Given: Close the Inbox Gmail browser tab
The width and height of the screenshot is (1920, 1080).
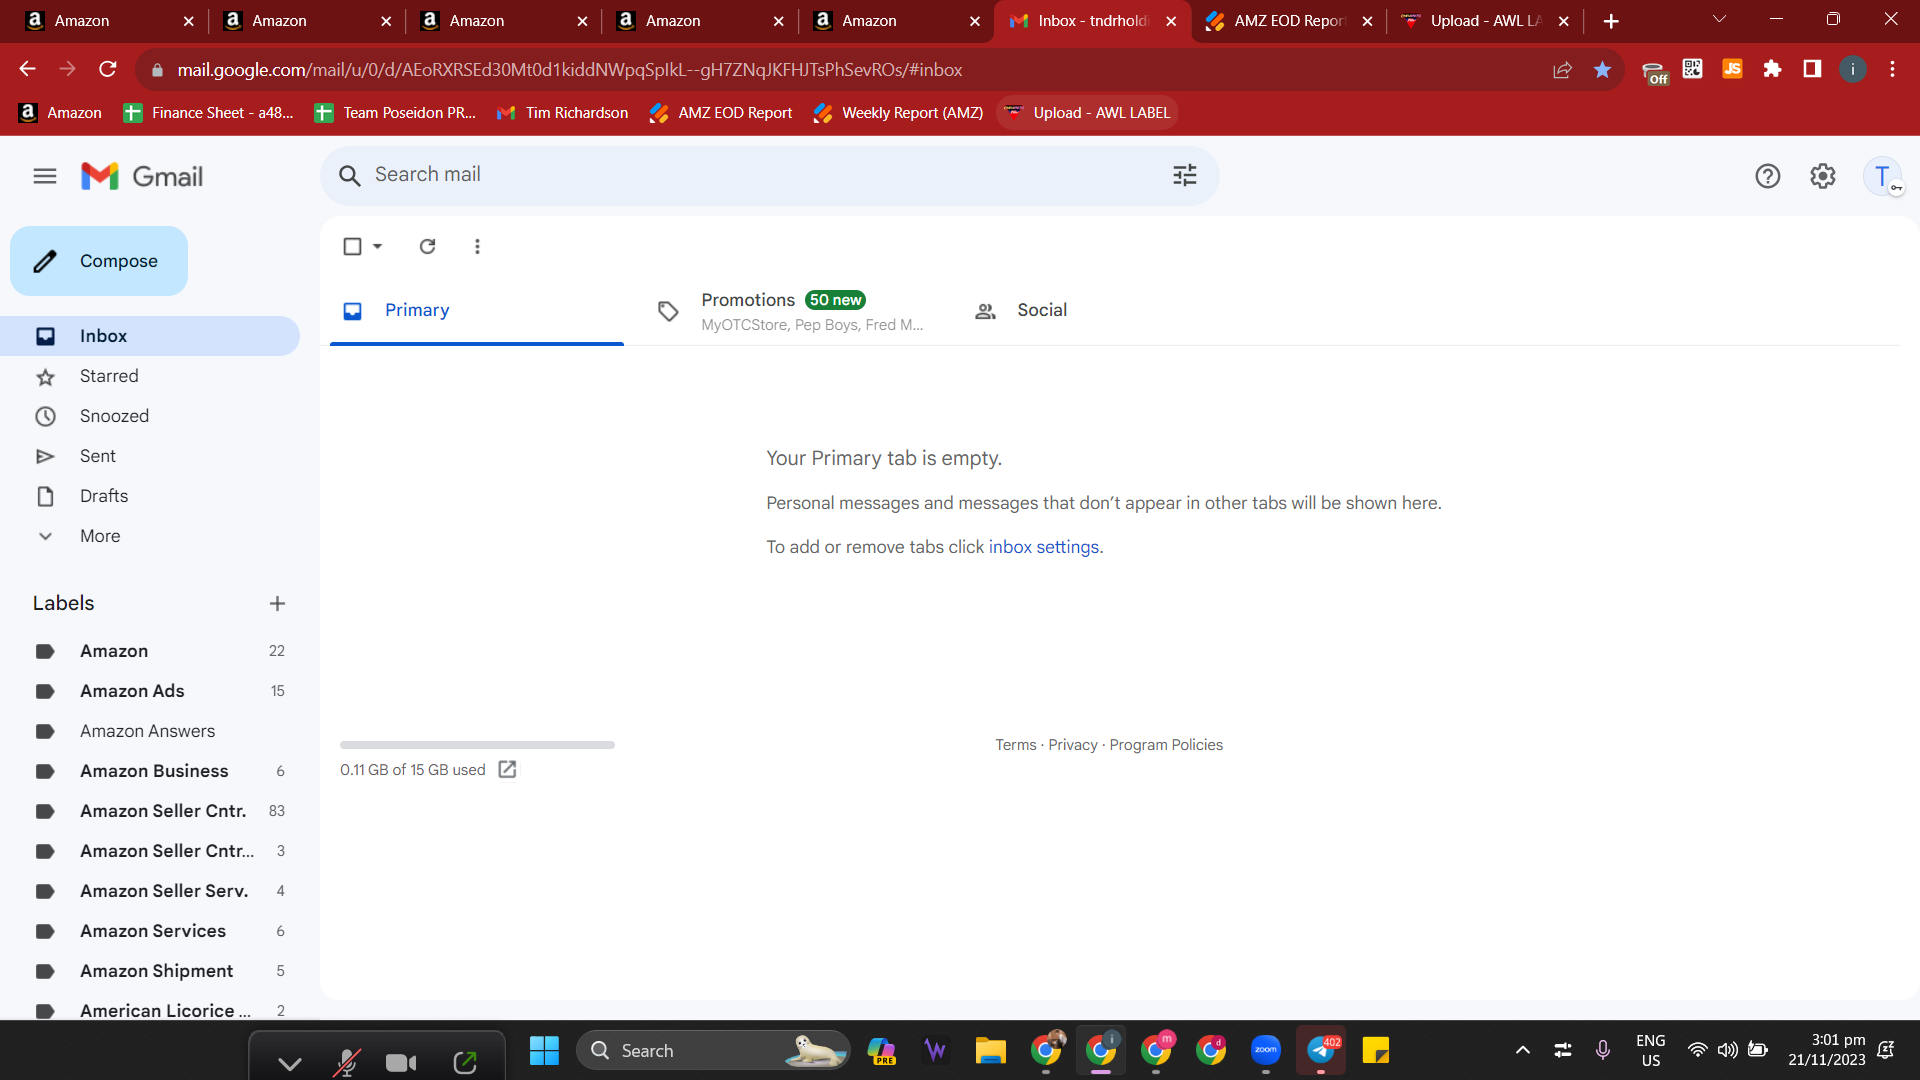Looking at the screenshot, I should pyautogui.click(x=1171, y=21).
